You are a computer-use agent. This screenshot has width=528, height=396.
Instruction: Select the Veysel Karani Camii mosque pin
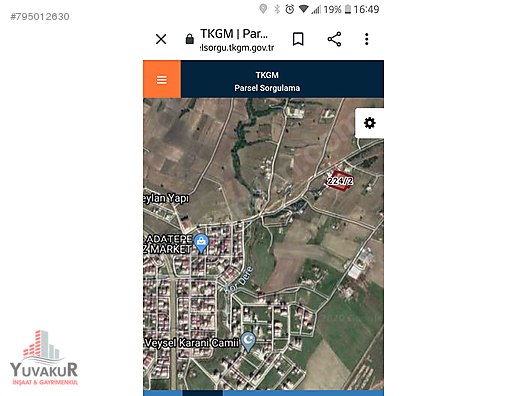pos(248,341)
